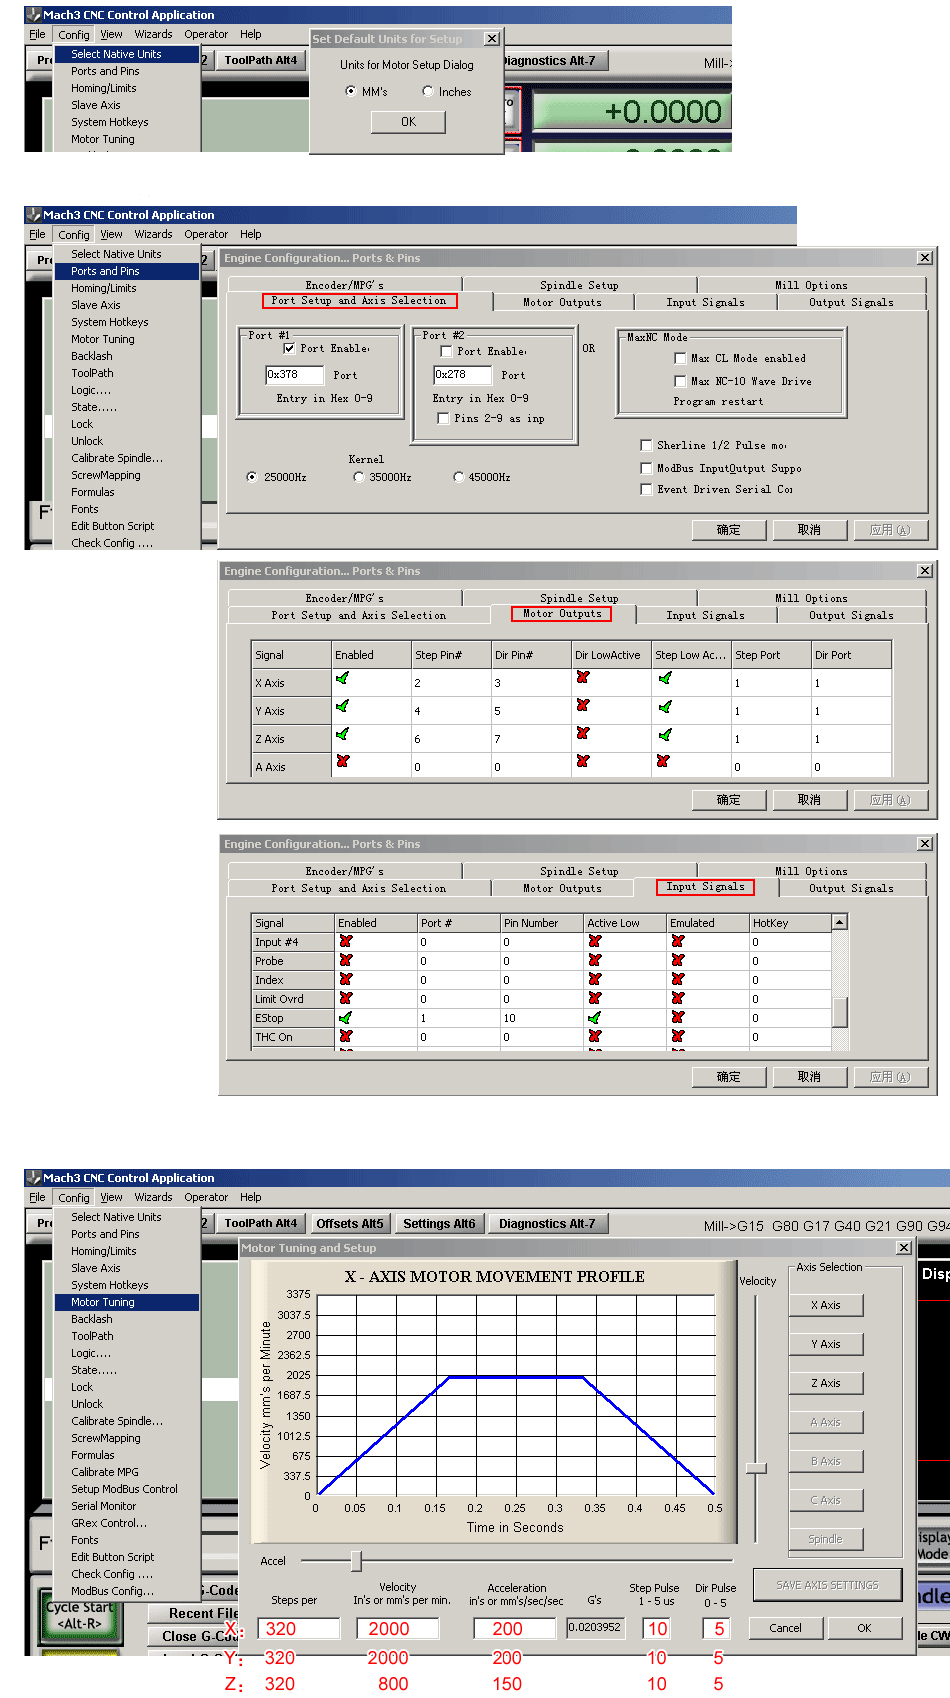Select the MM's units radio button
The height and width of the screenshot is (1698, 950).
click(350, 91)
